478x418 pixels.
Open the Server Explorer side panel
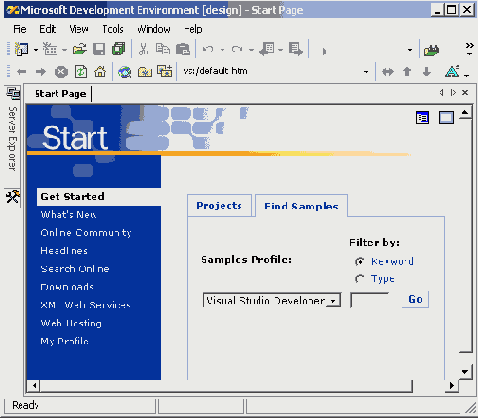[x=13, y=129]
